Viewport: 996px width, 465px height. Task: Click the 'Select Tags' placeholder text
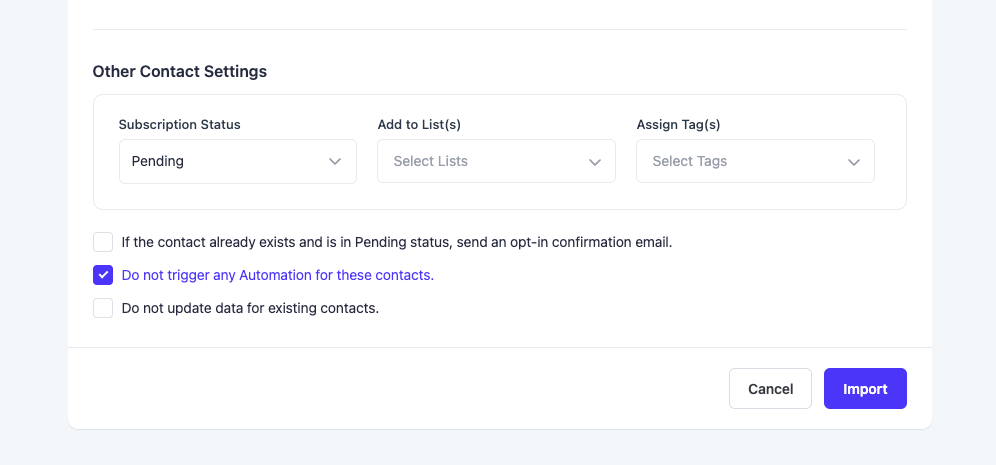[x=690, y=161]
